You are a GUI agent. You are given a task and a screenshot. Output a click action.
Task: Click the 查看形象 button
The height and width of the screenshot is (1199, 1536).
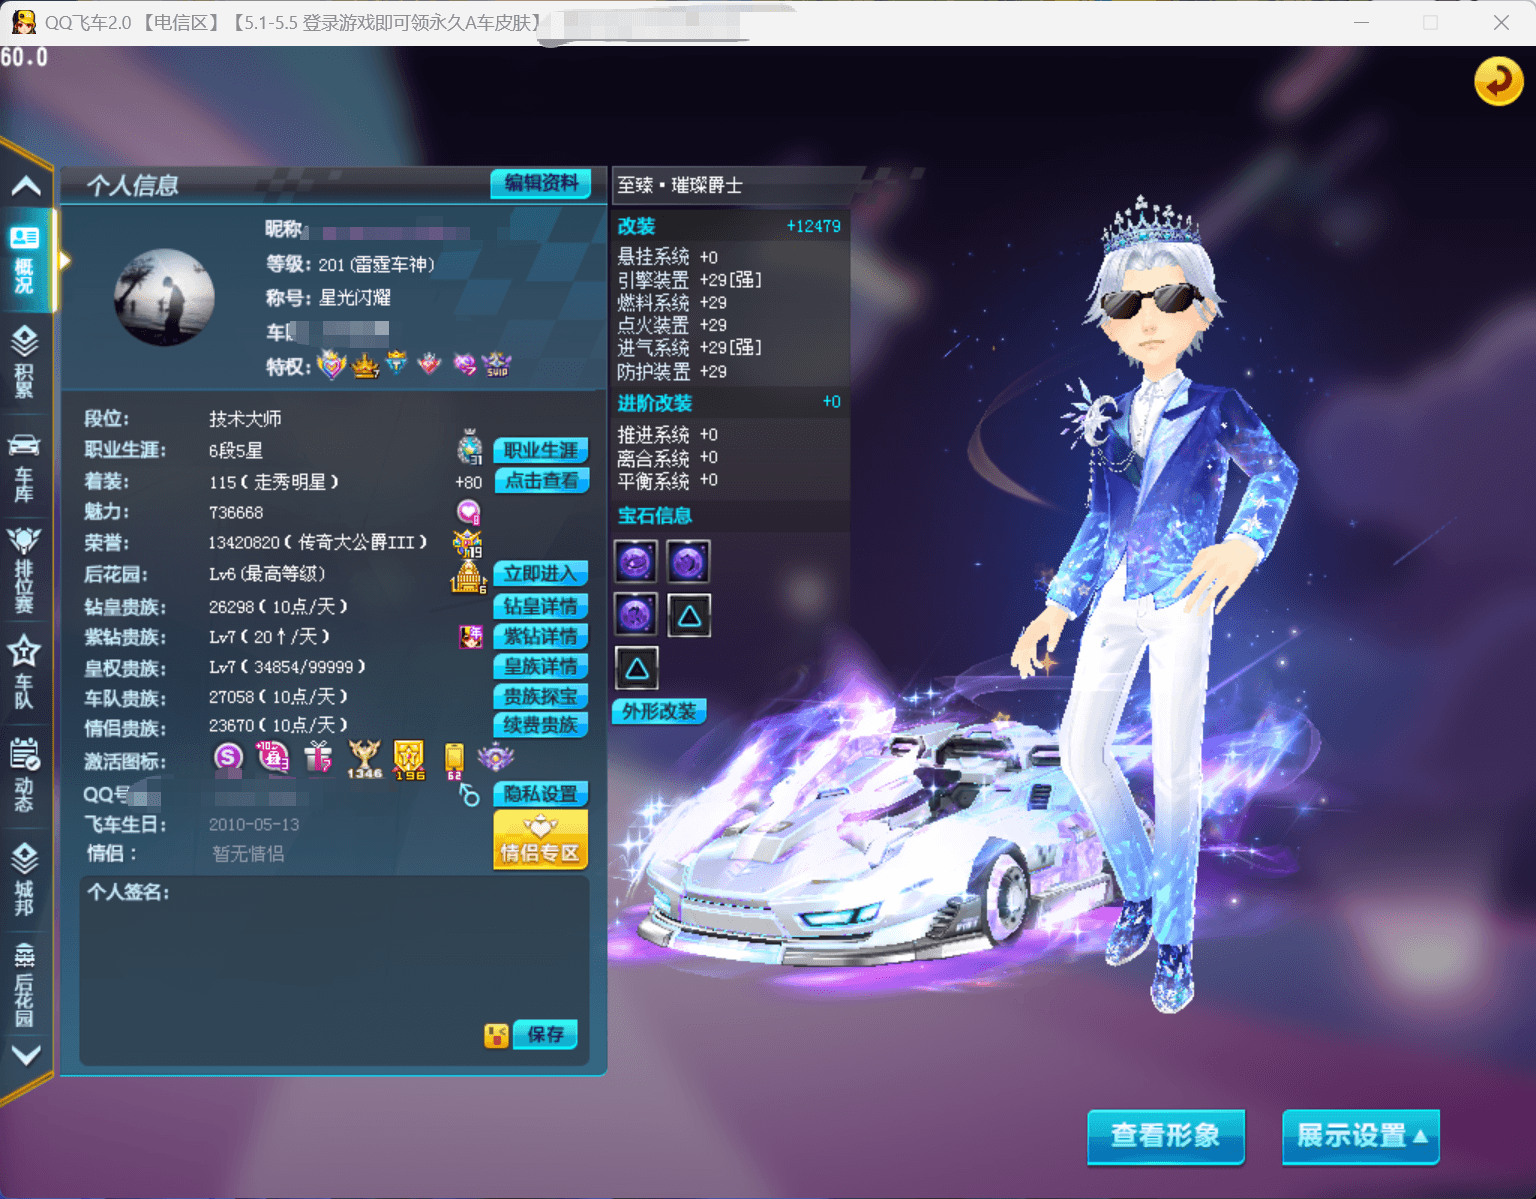tap(1166, 1136)
